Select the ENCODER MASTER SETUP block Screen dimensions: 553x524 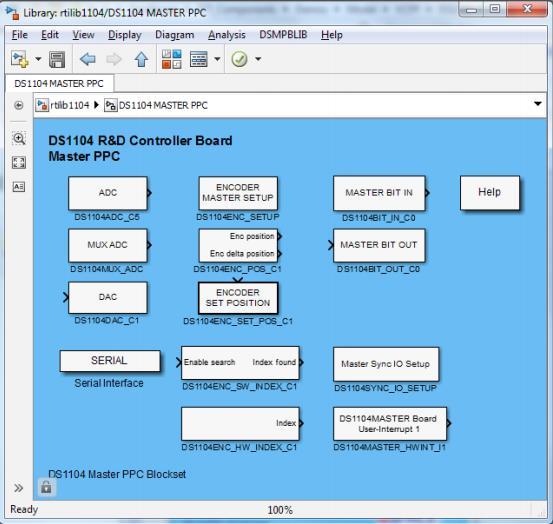pos(238,193)
